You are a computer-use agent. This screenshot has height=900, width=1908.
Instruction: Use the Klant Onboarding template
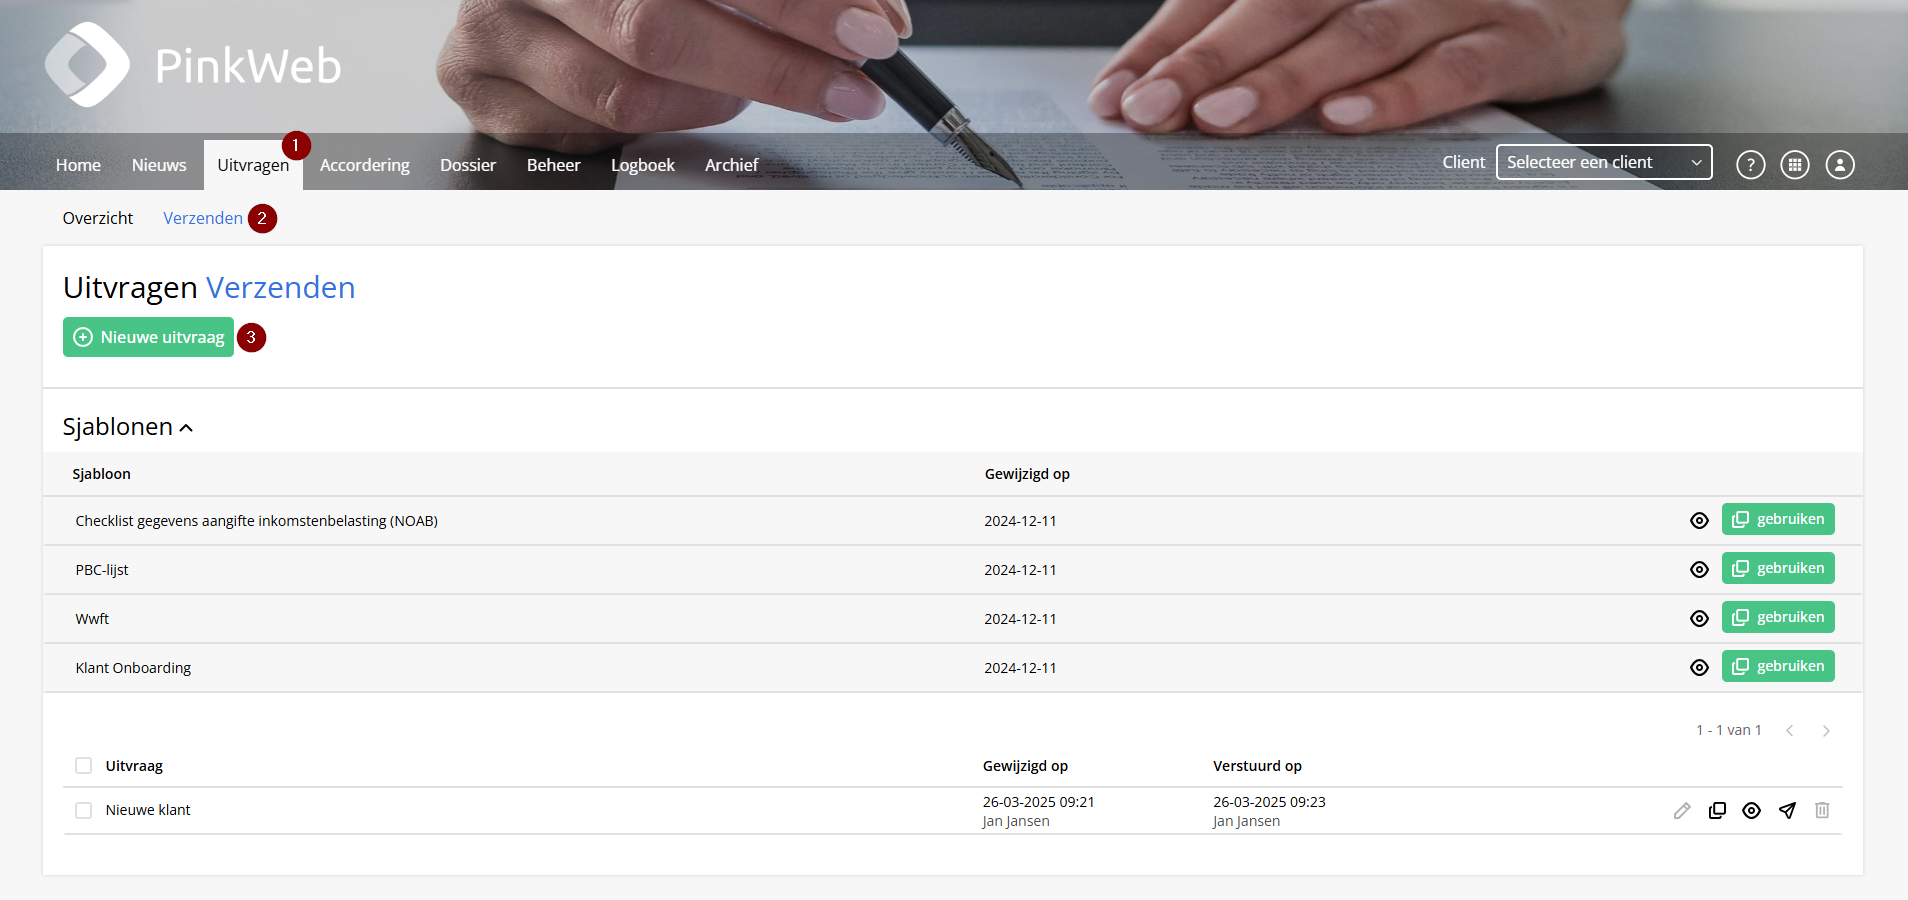(1778, 666)
